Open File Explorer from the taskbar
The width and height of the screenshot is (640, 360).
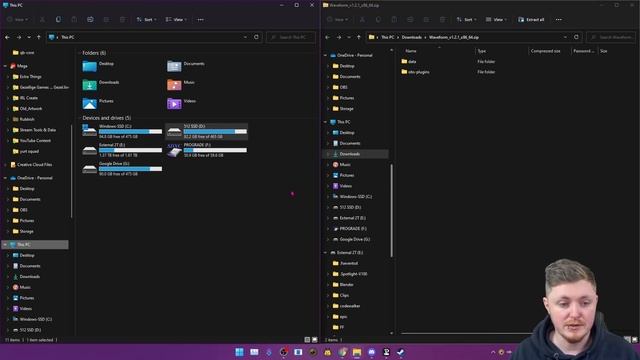[x=357, y=352]
